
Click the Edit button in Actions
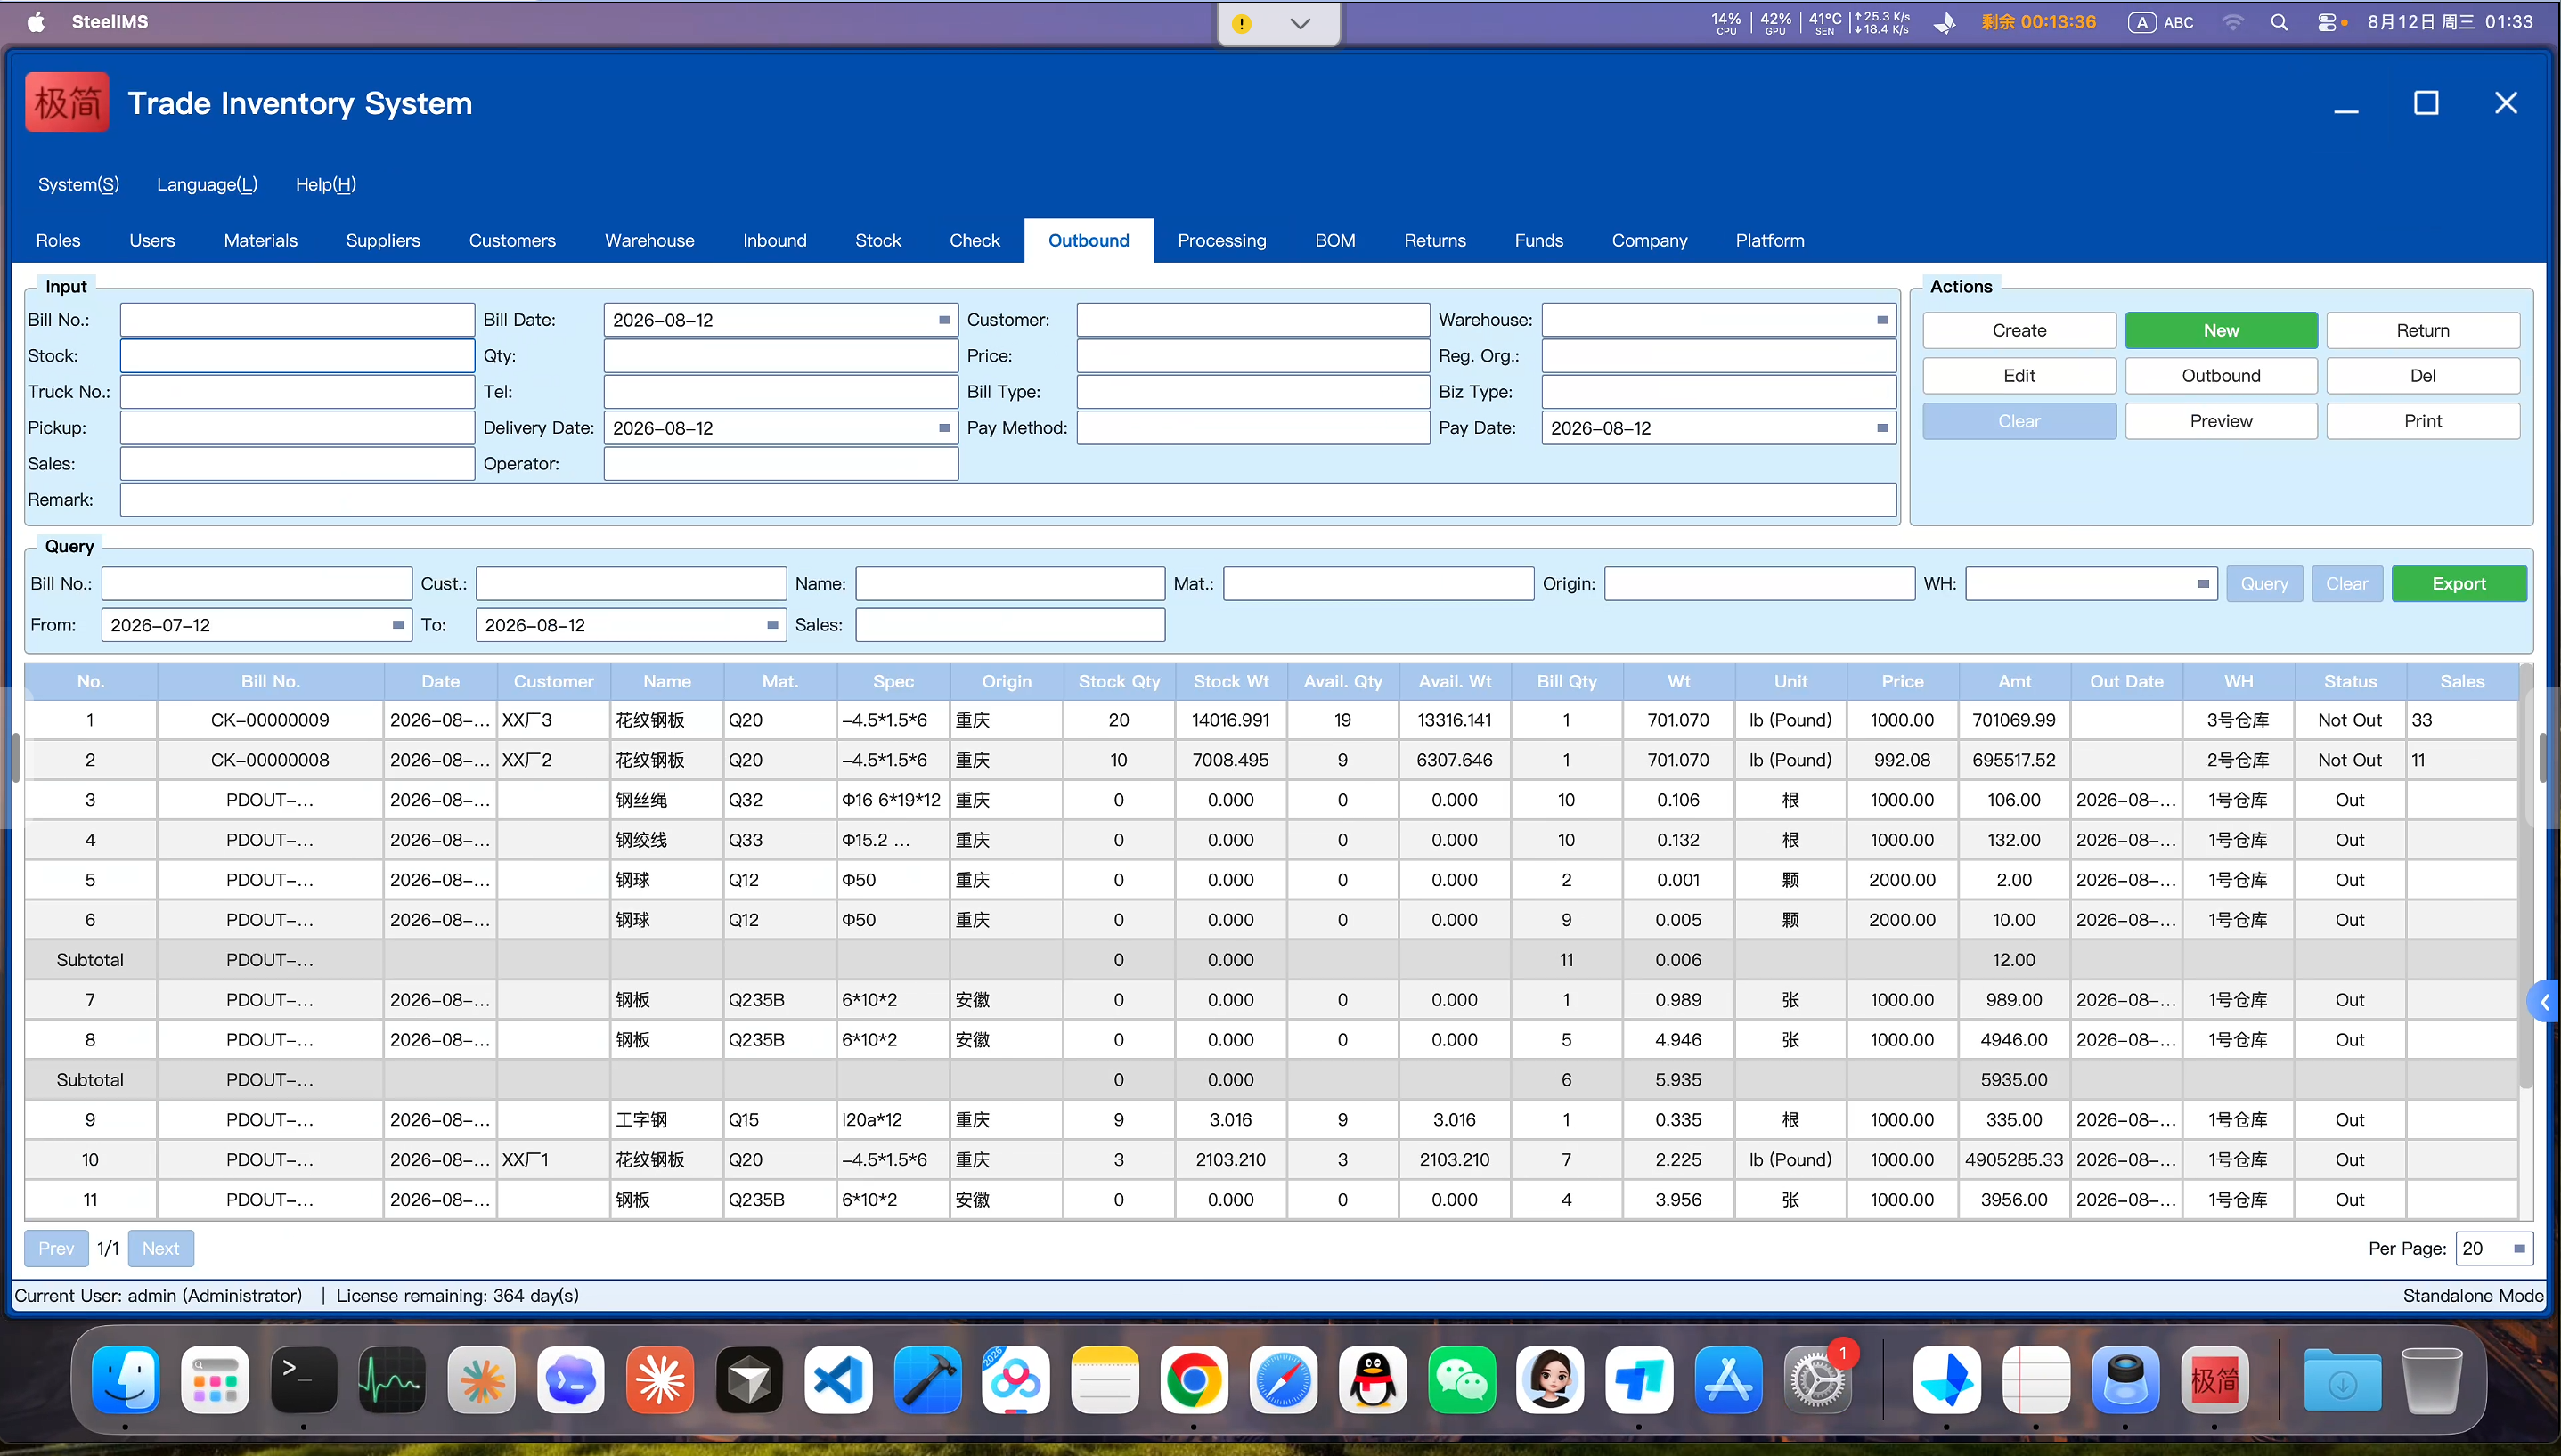[2019, 376]
